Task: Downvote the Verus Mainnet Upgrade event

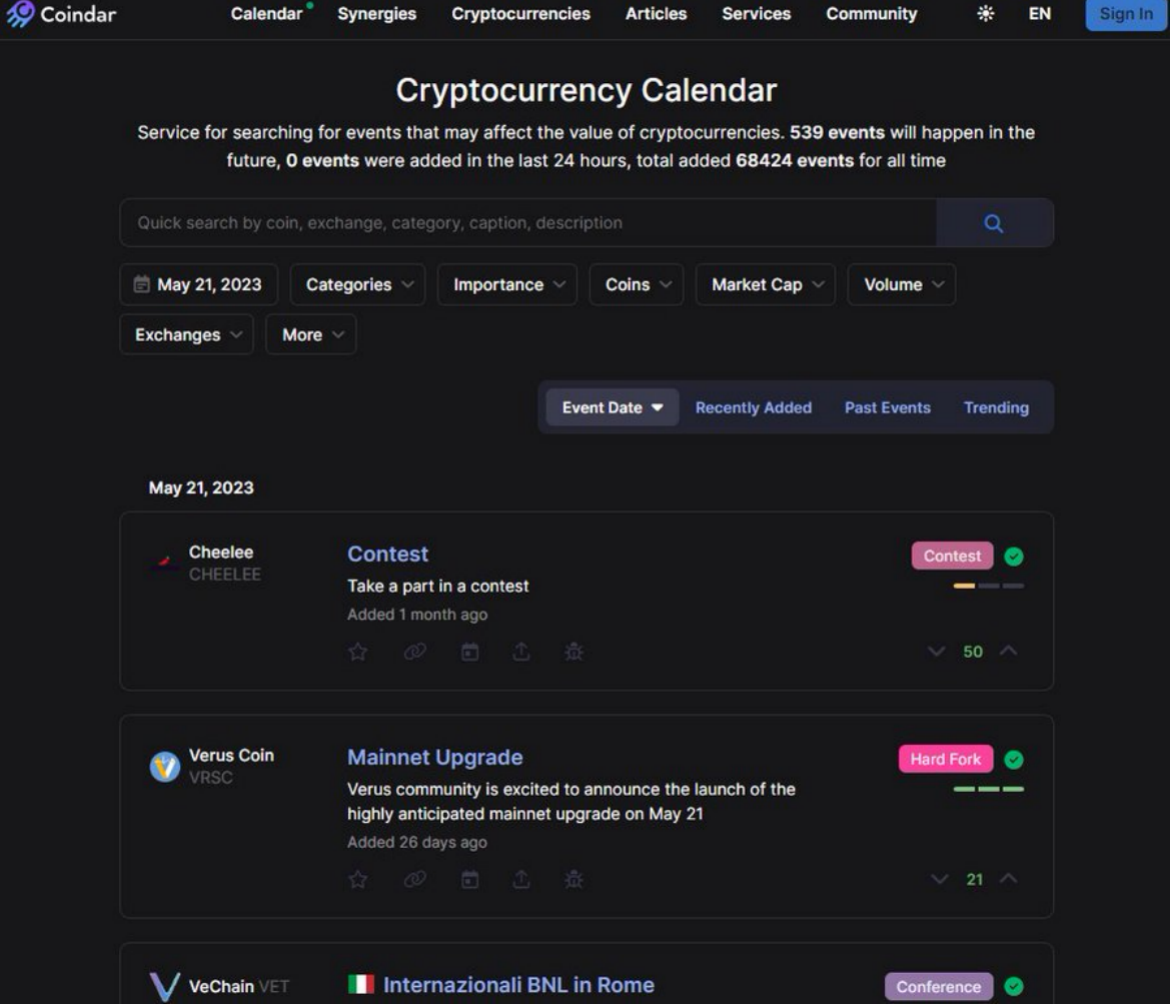Action: [x=939, y=879]
